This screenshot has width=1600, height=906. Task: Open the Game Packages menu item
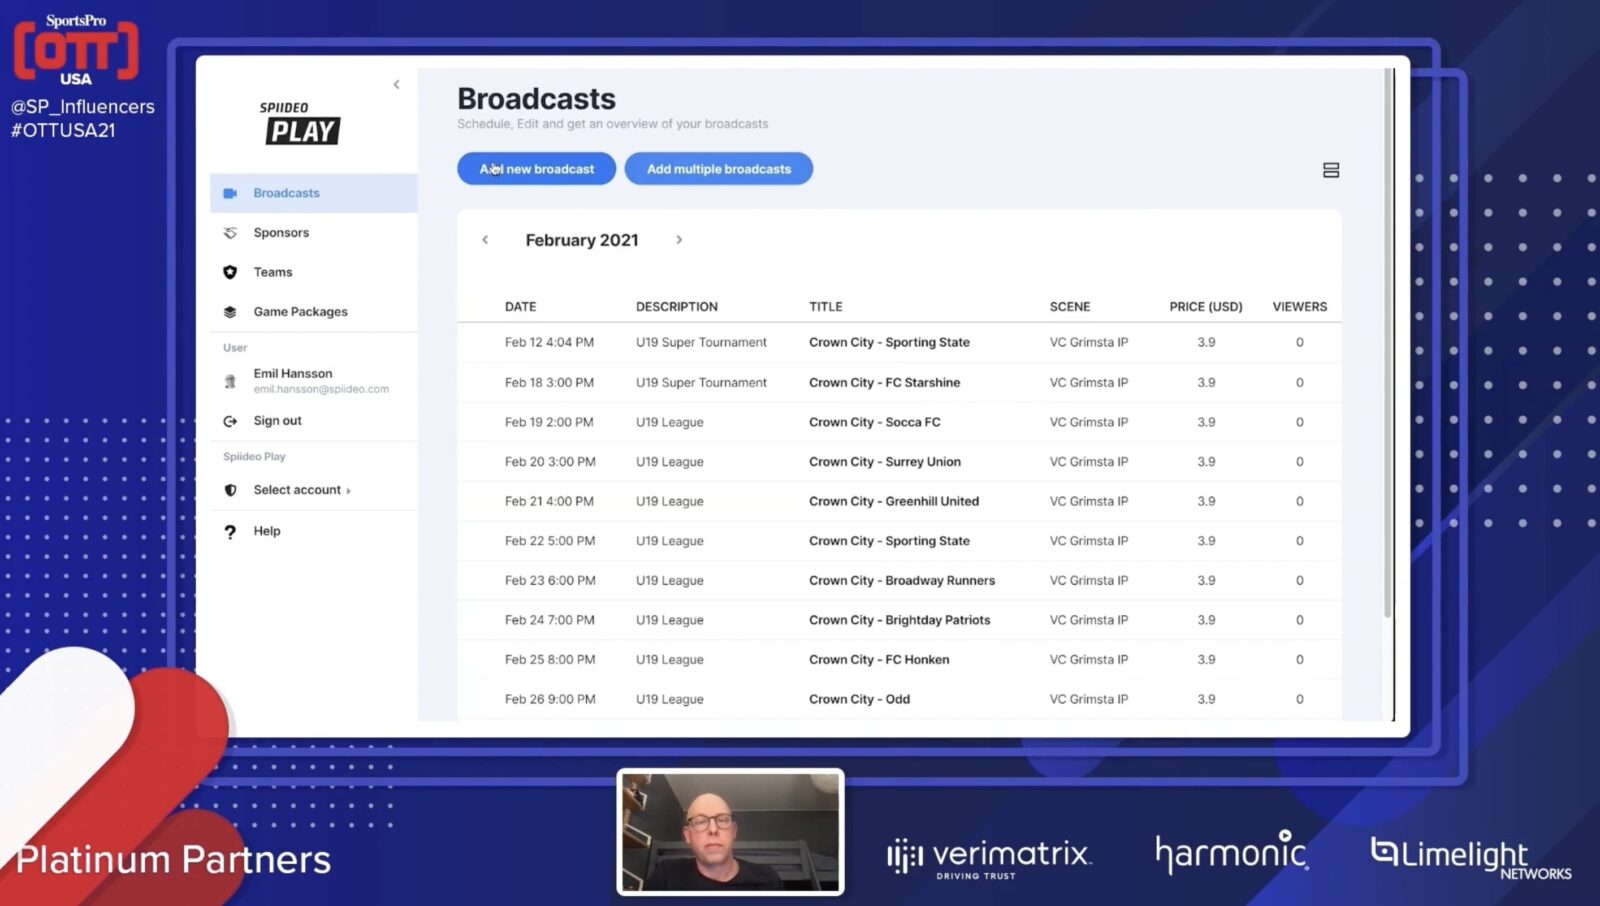pyautogui.click(x=300, y=312)
